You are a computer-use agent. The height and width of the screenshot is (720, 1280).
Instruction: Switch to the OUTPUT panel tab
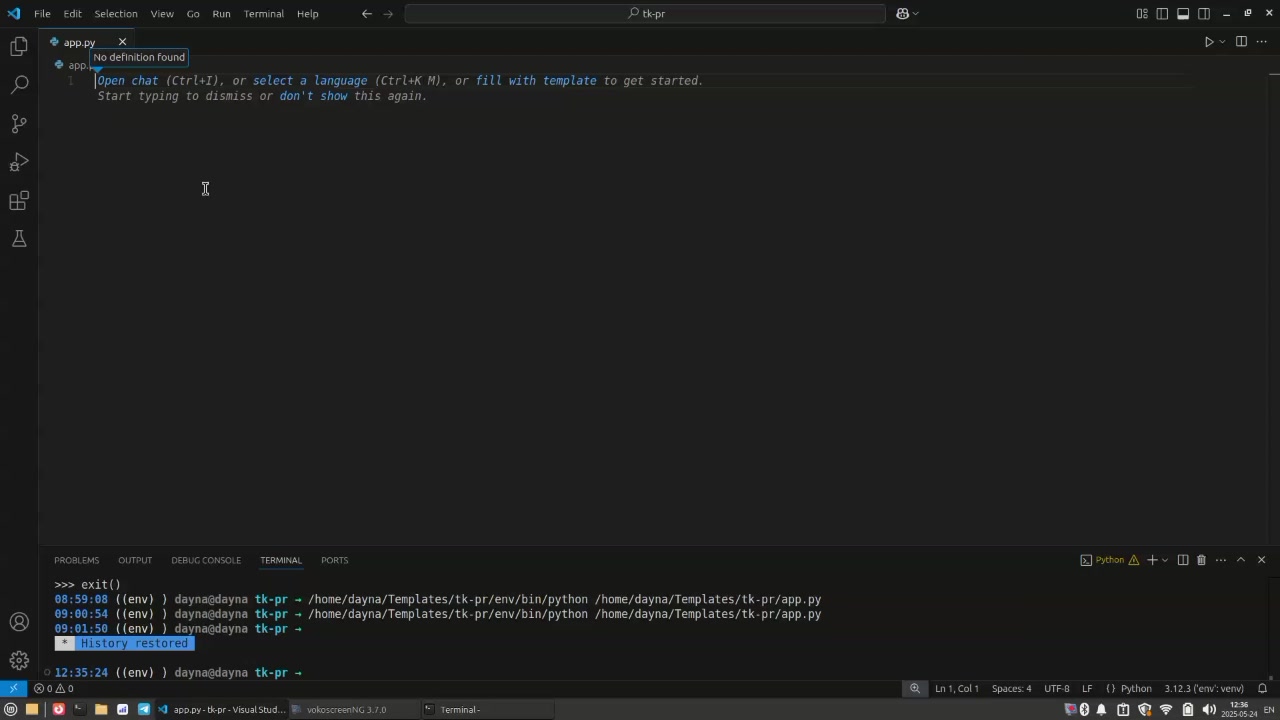click(135, 560)
